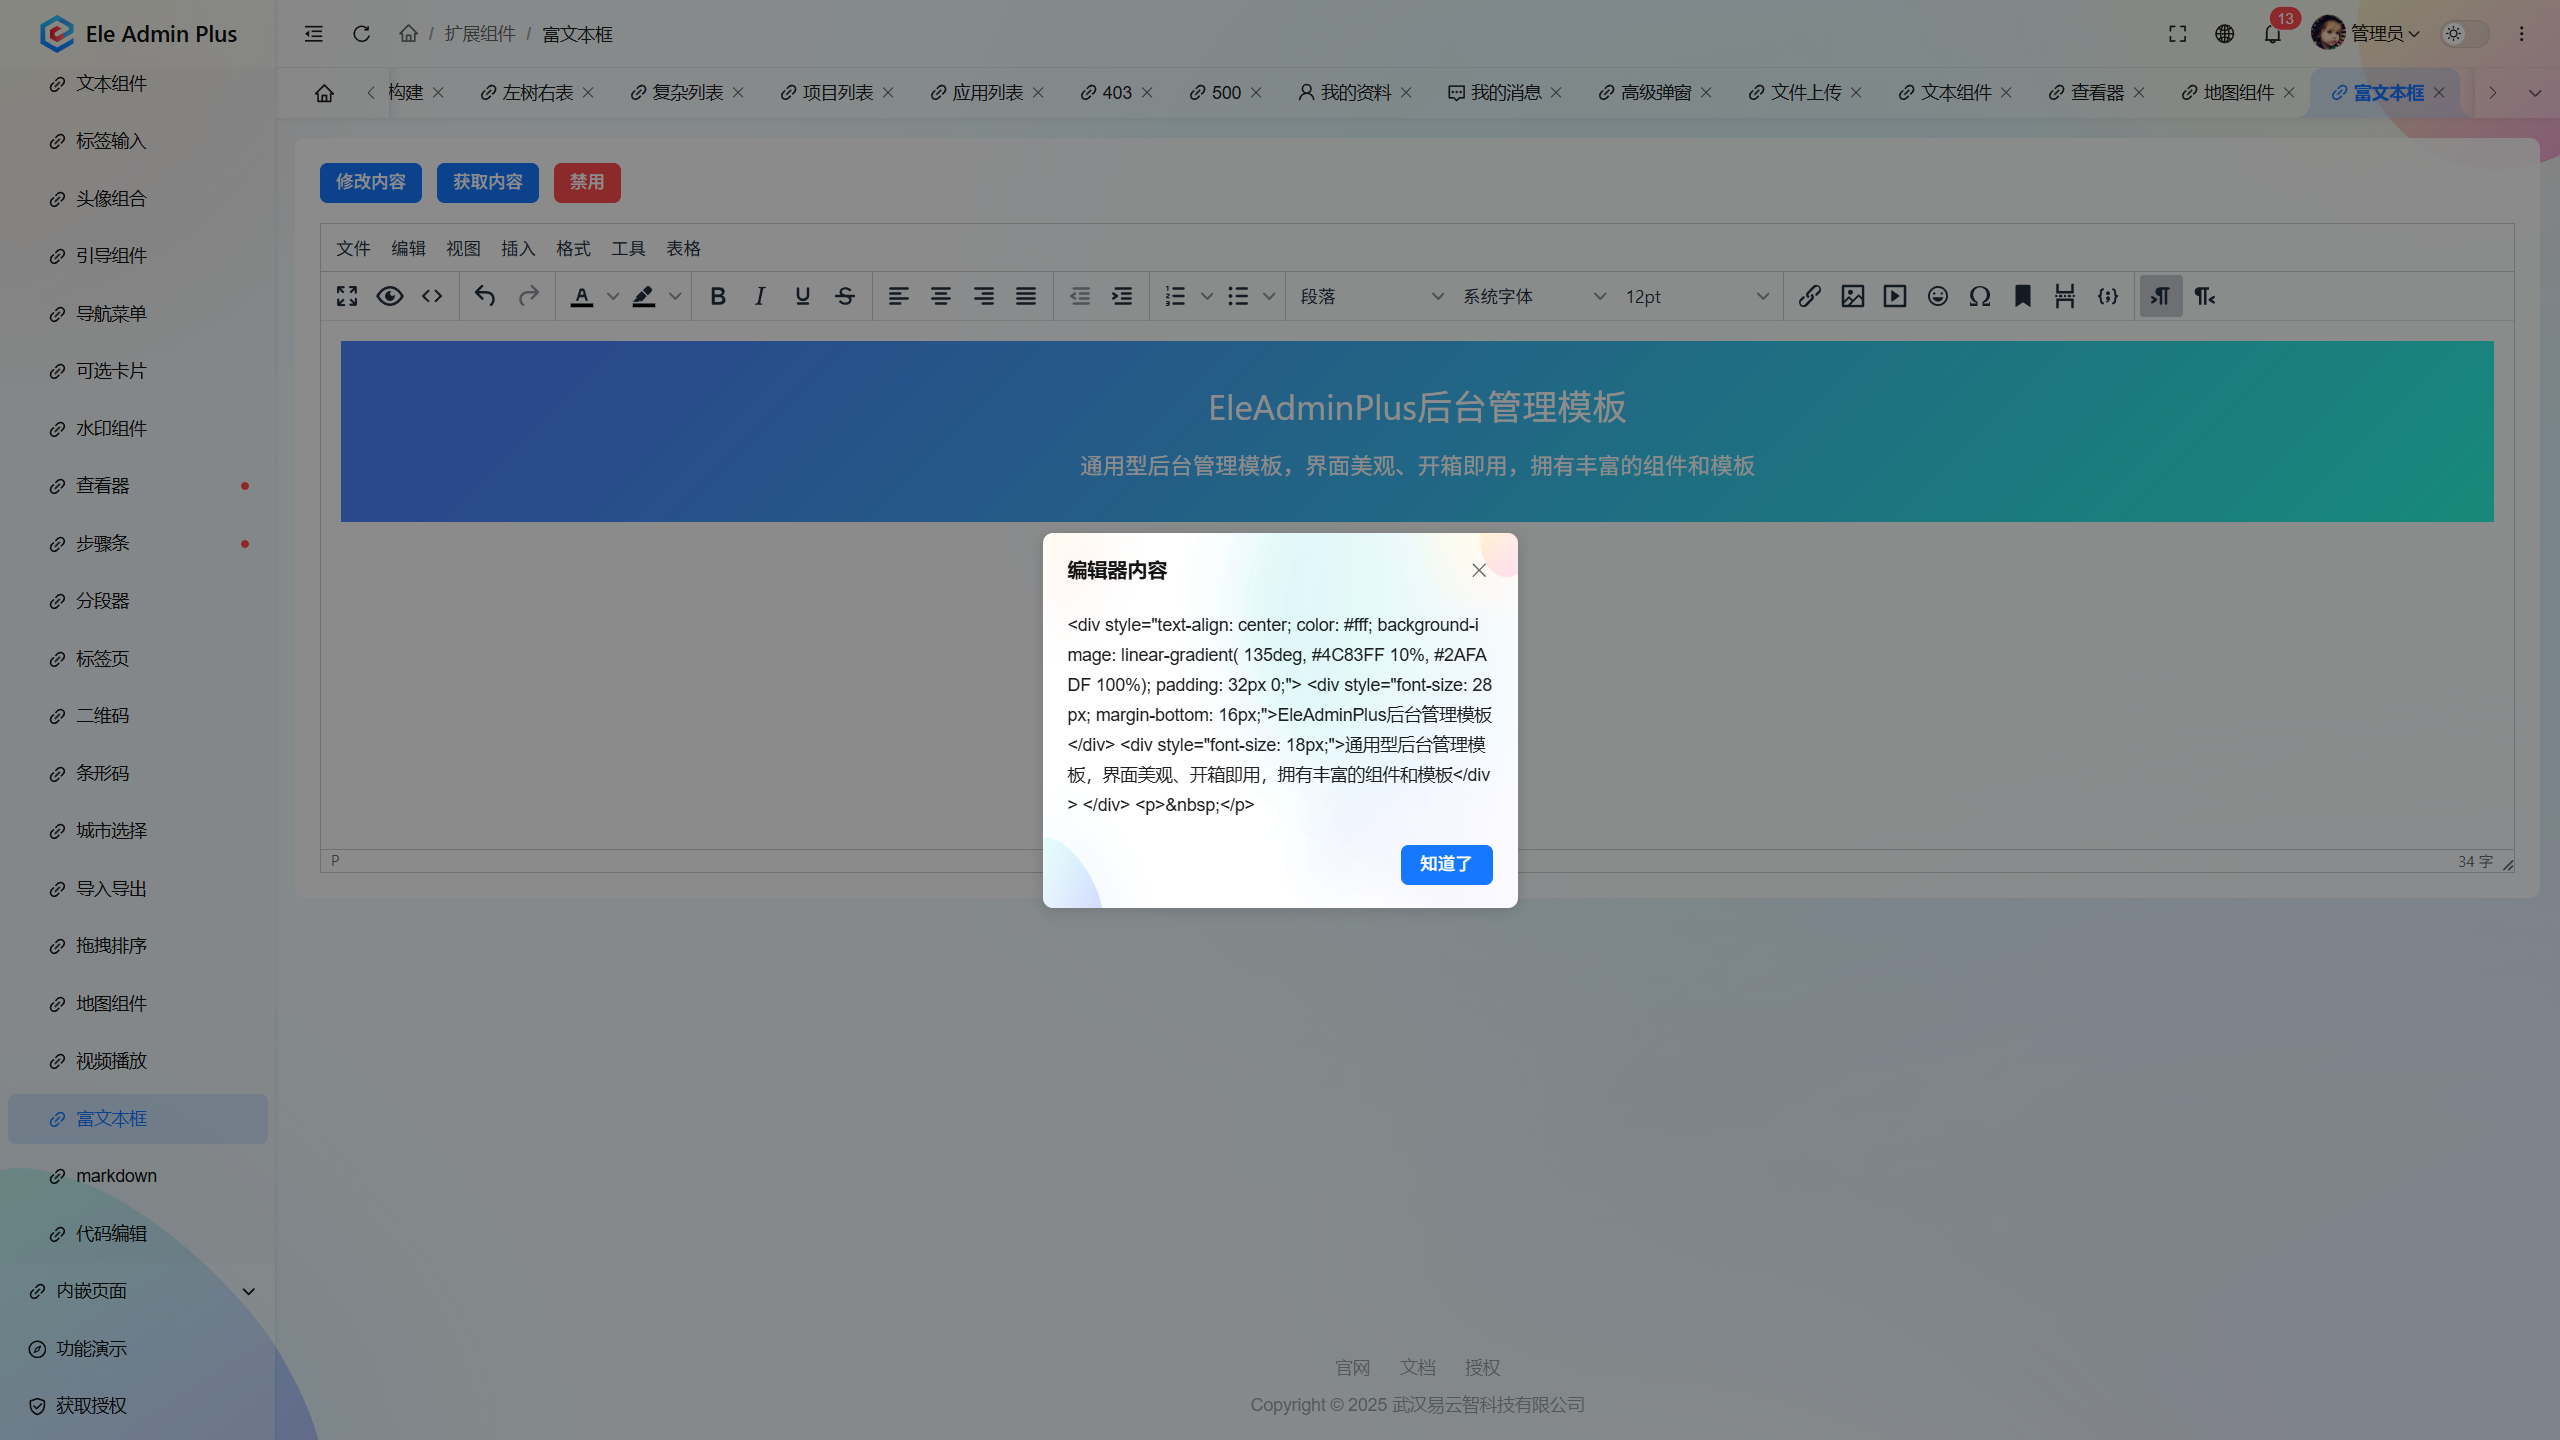The image size is (2560, 1440).
Task: Click the editor fullscreen icon
Action: pyautogui.click(x=347, y=296)
